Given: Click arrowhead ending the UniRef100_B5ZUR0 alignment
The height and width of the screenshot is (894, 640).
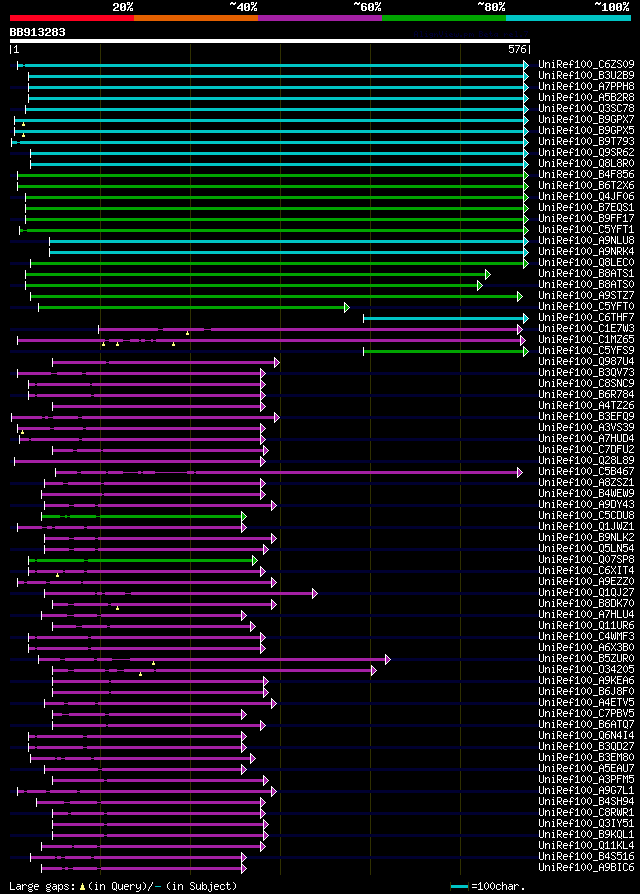Looking at the screenshot, I should coord(388,660).
